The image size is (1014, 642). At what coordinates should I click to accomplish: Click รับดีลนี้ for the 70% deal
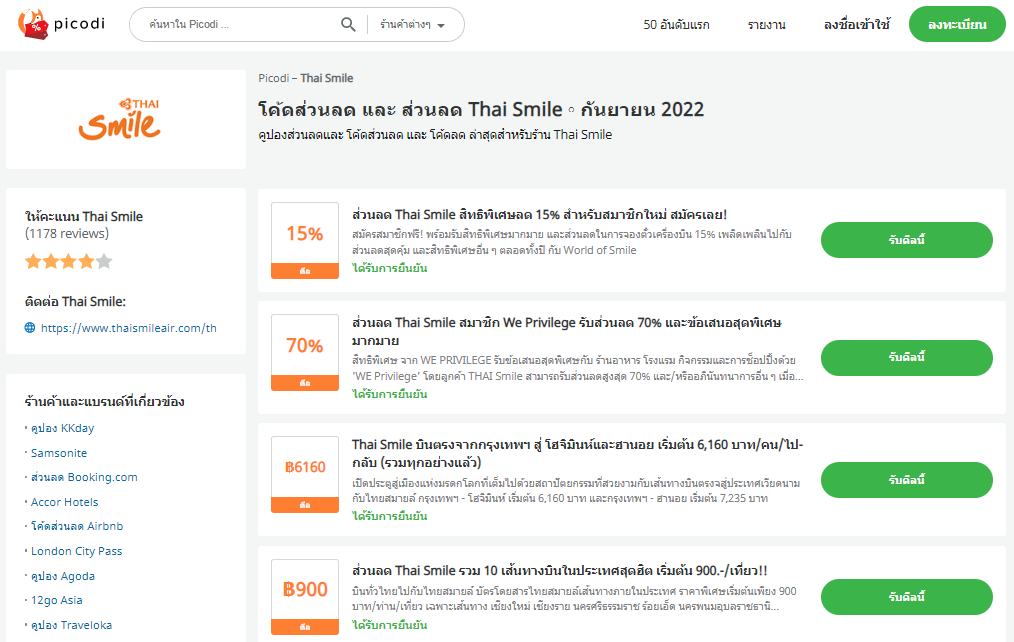point(907,358)
